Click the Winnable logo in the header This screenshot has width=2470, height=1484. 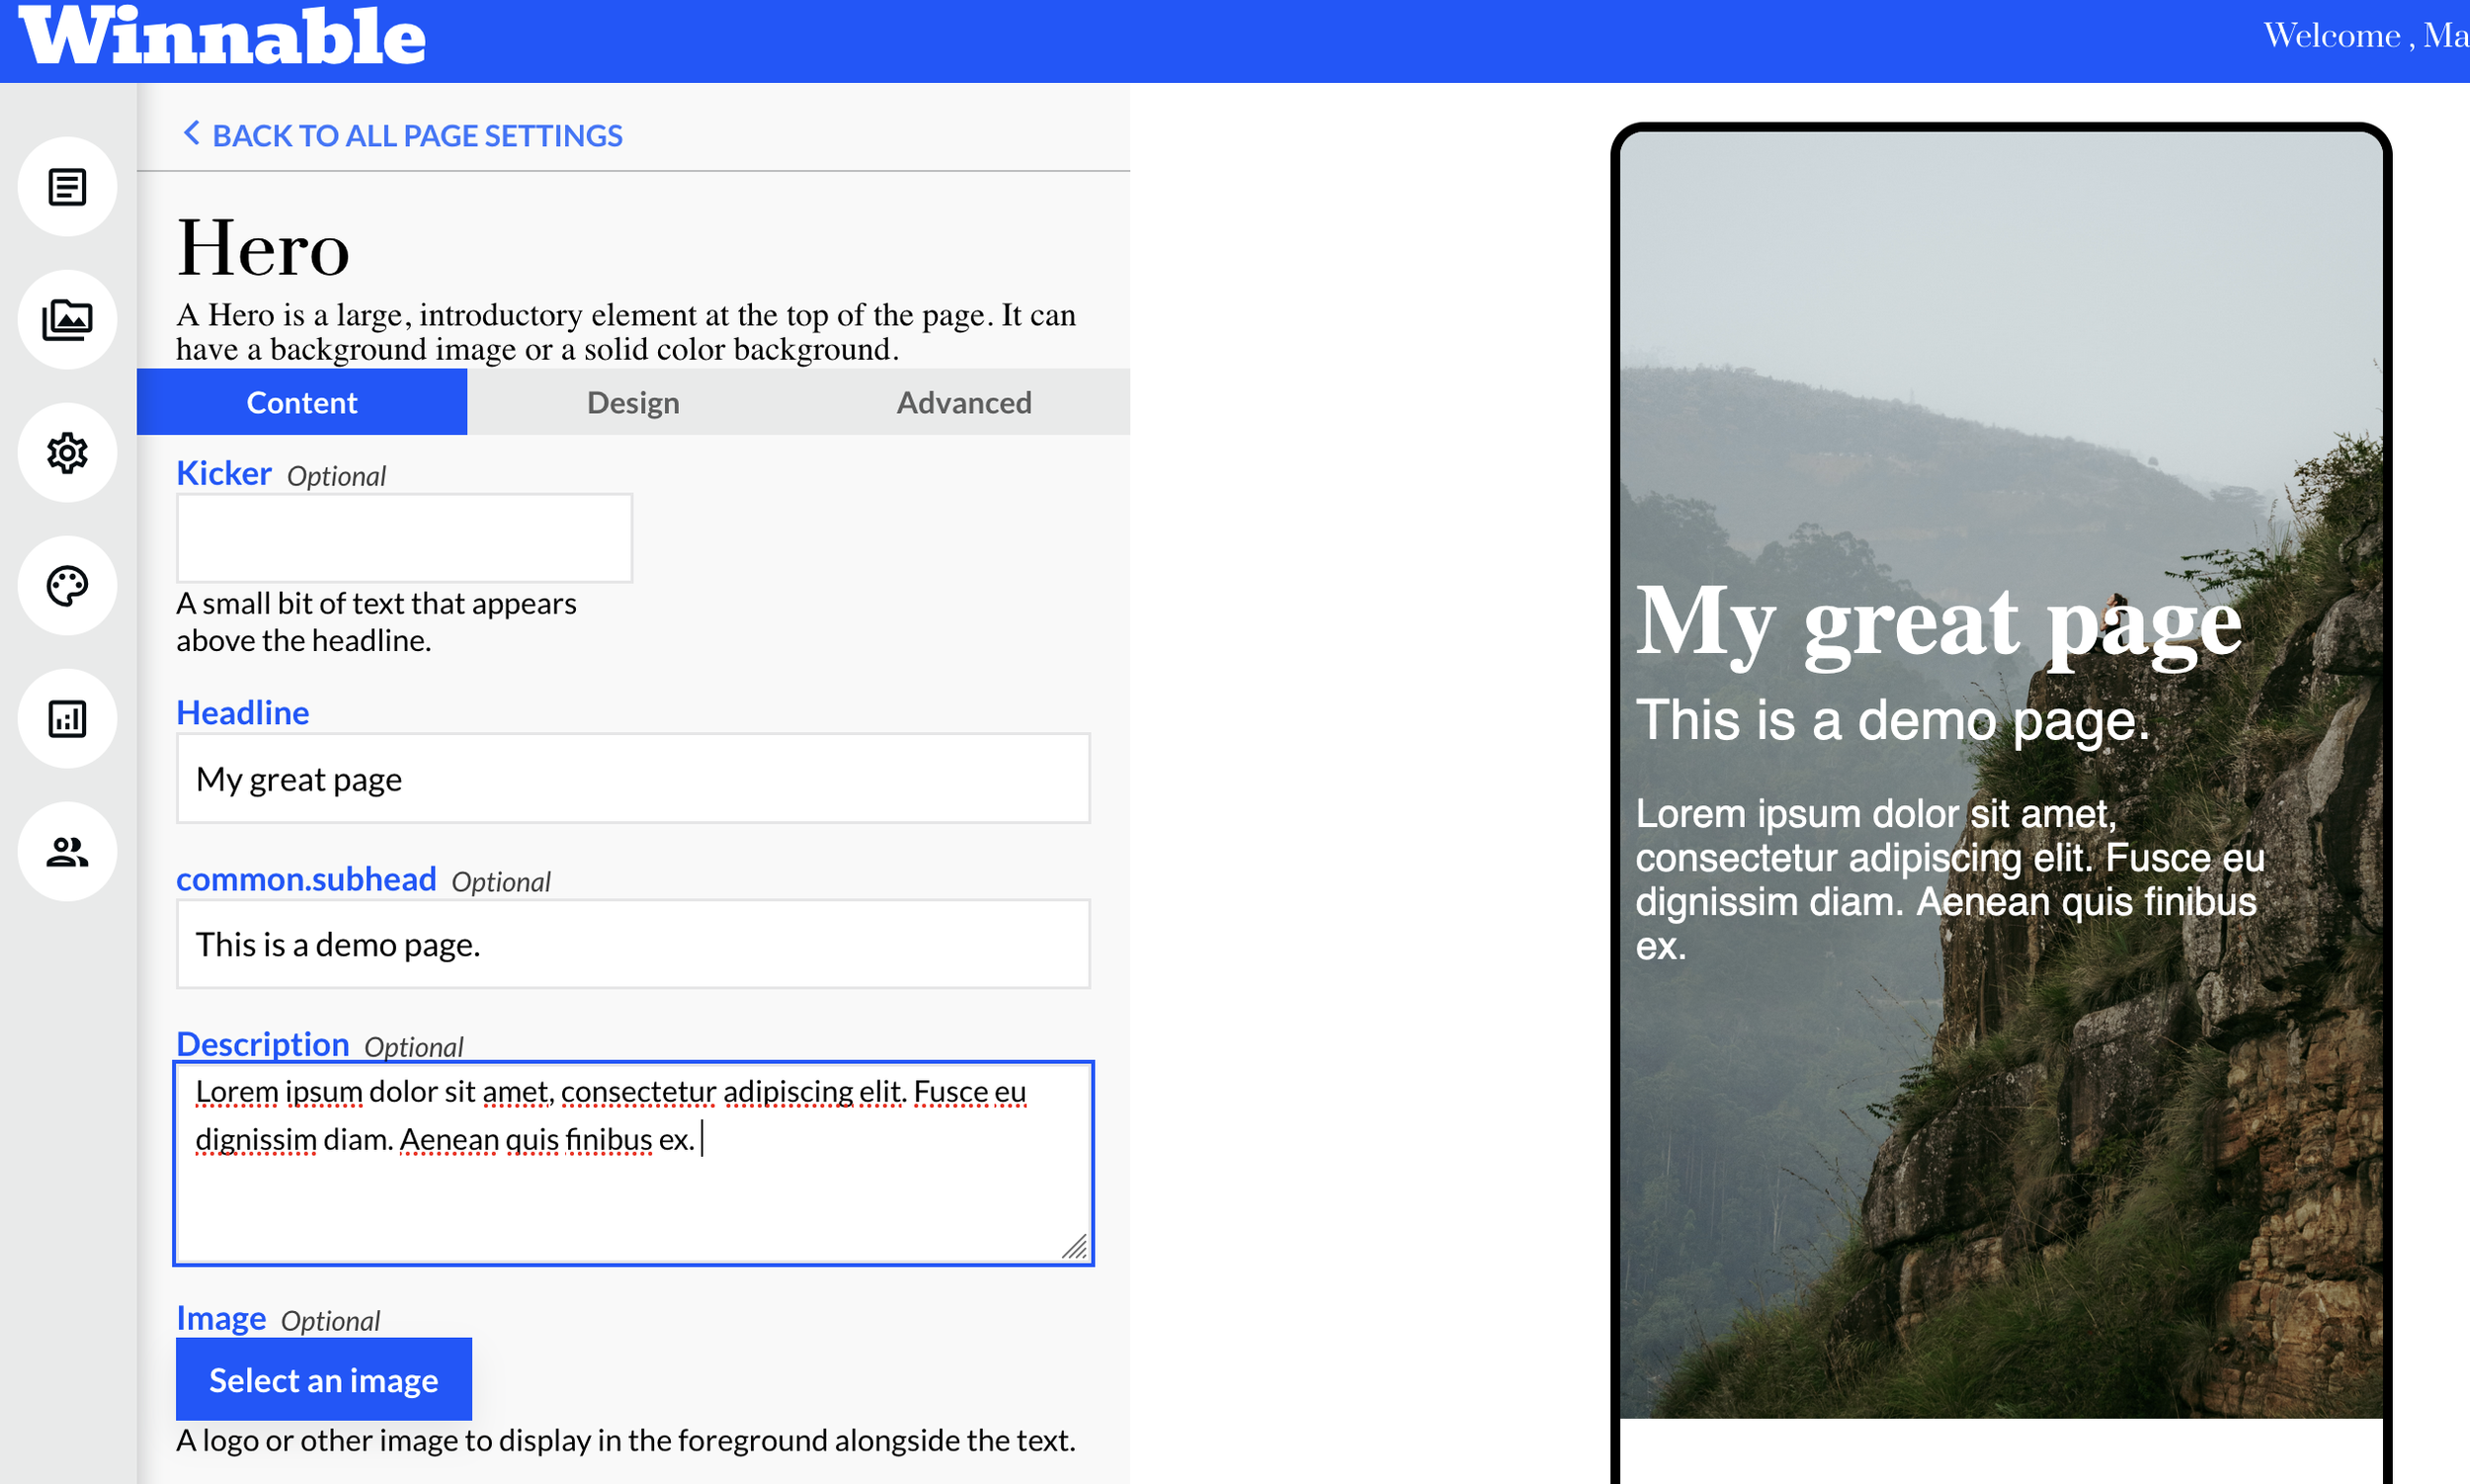[x=223, y=38]
